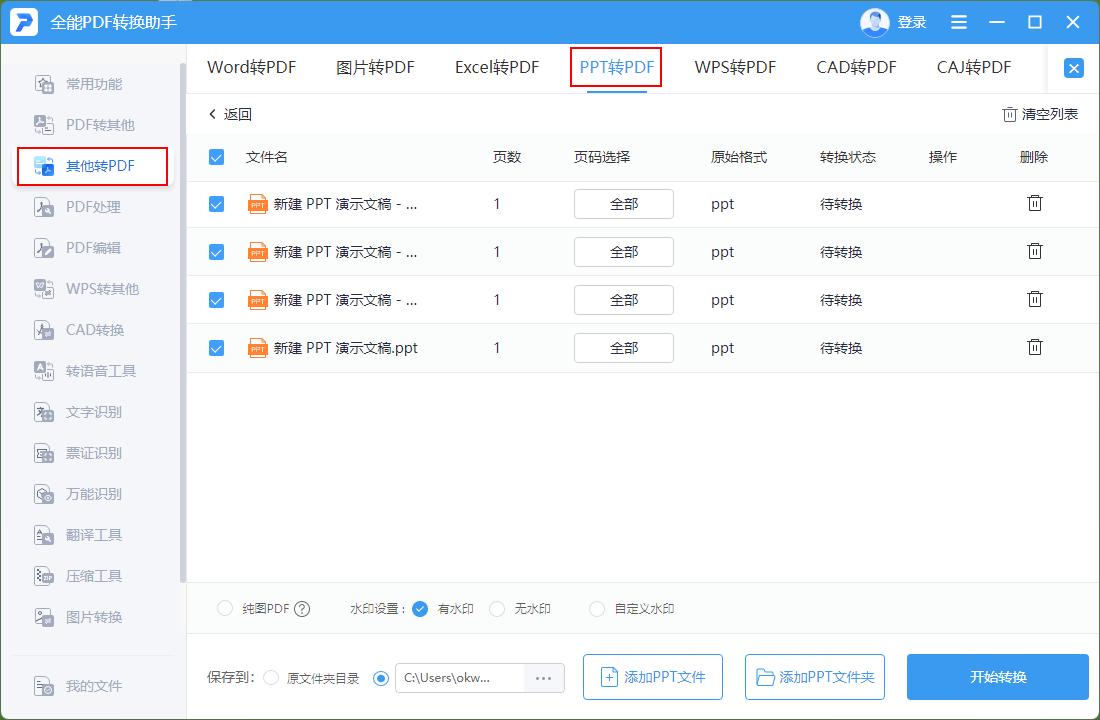This screenshot has width=1100, height=720.
Task: Uncheck the second file's checkbox
Action: [x=216, y=252]
